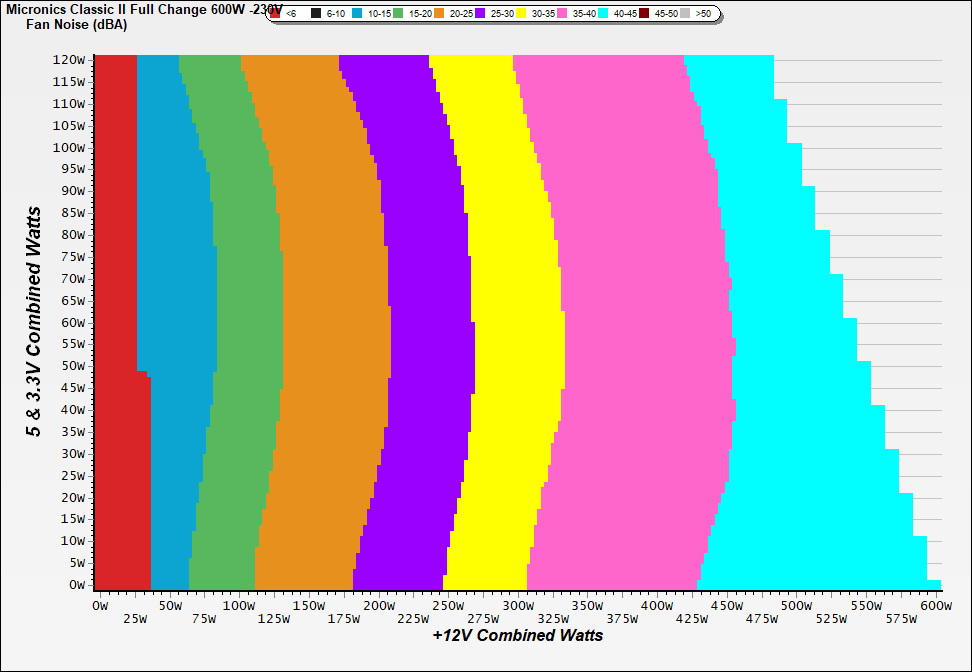Click the gray >50 legend swatch
Viewport: 972px width, 672px height.
point(685,14)
